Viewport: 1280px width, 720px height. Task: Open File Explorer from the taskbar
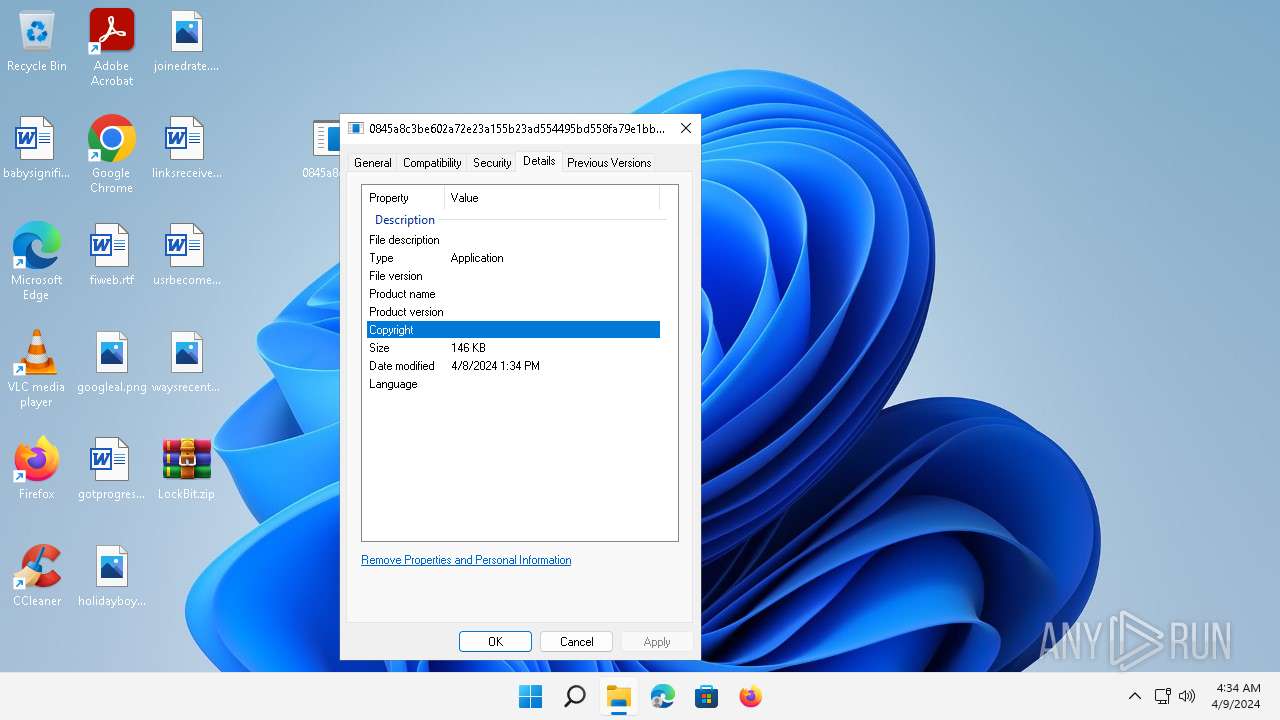point(618,696)
